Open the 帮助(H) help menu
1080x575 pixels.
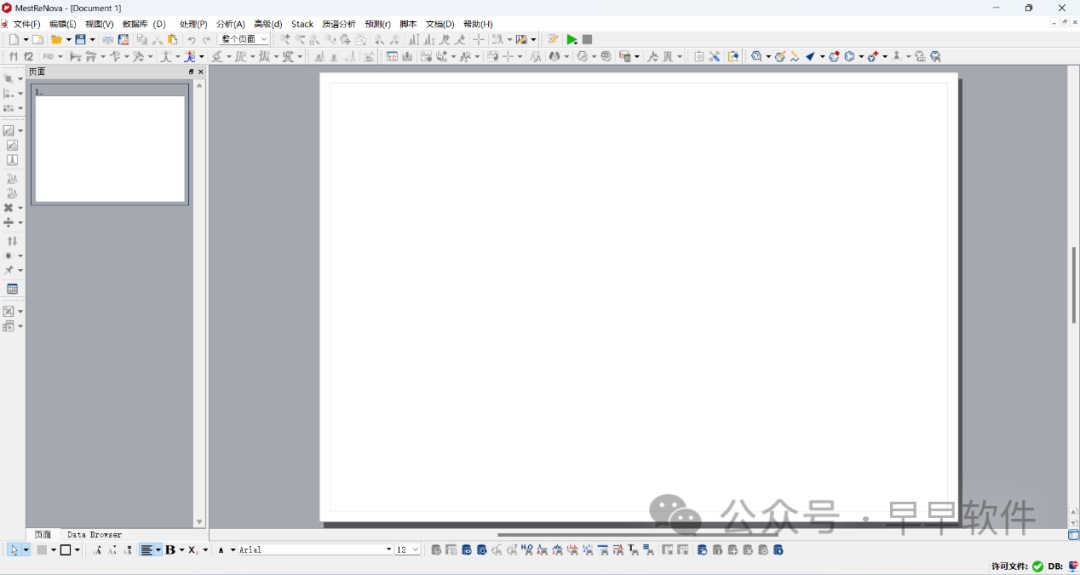(478, 24)
